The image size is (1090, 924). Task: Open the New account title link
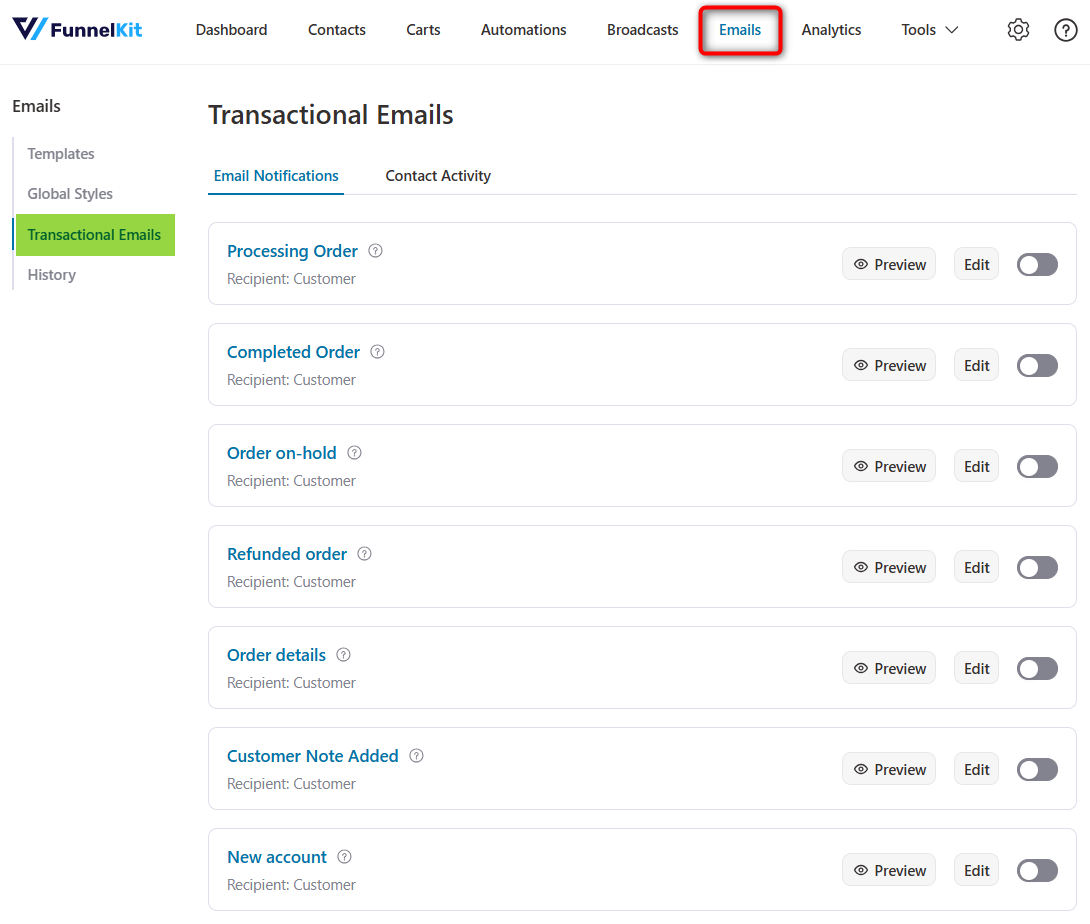tap(277, 857)
